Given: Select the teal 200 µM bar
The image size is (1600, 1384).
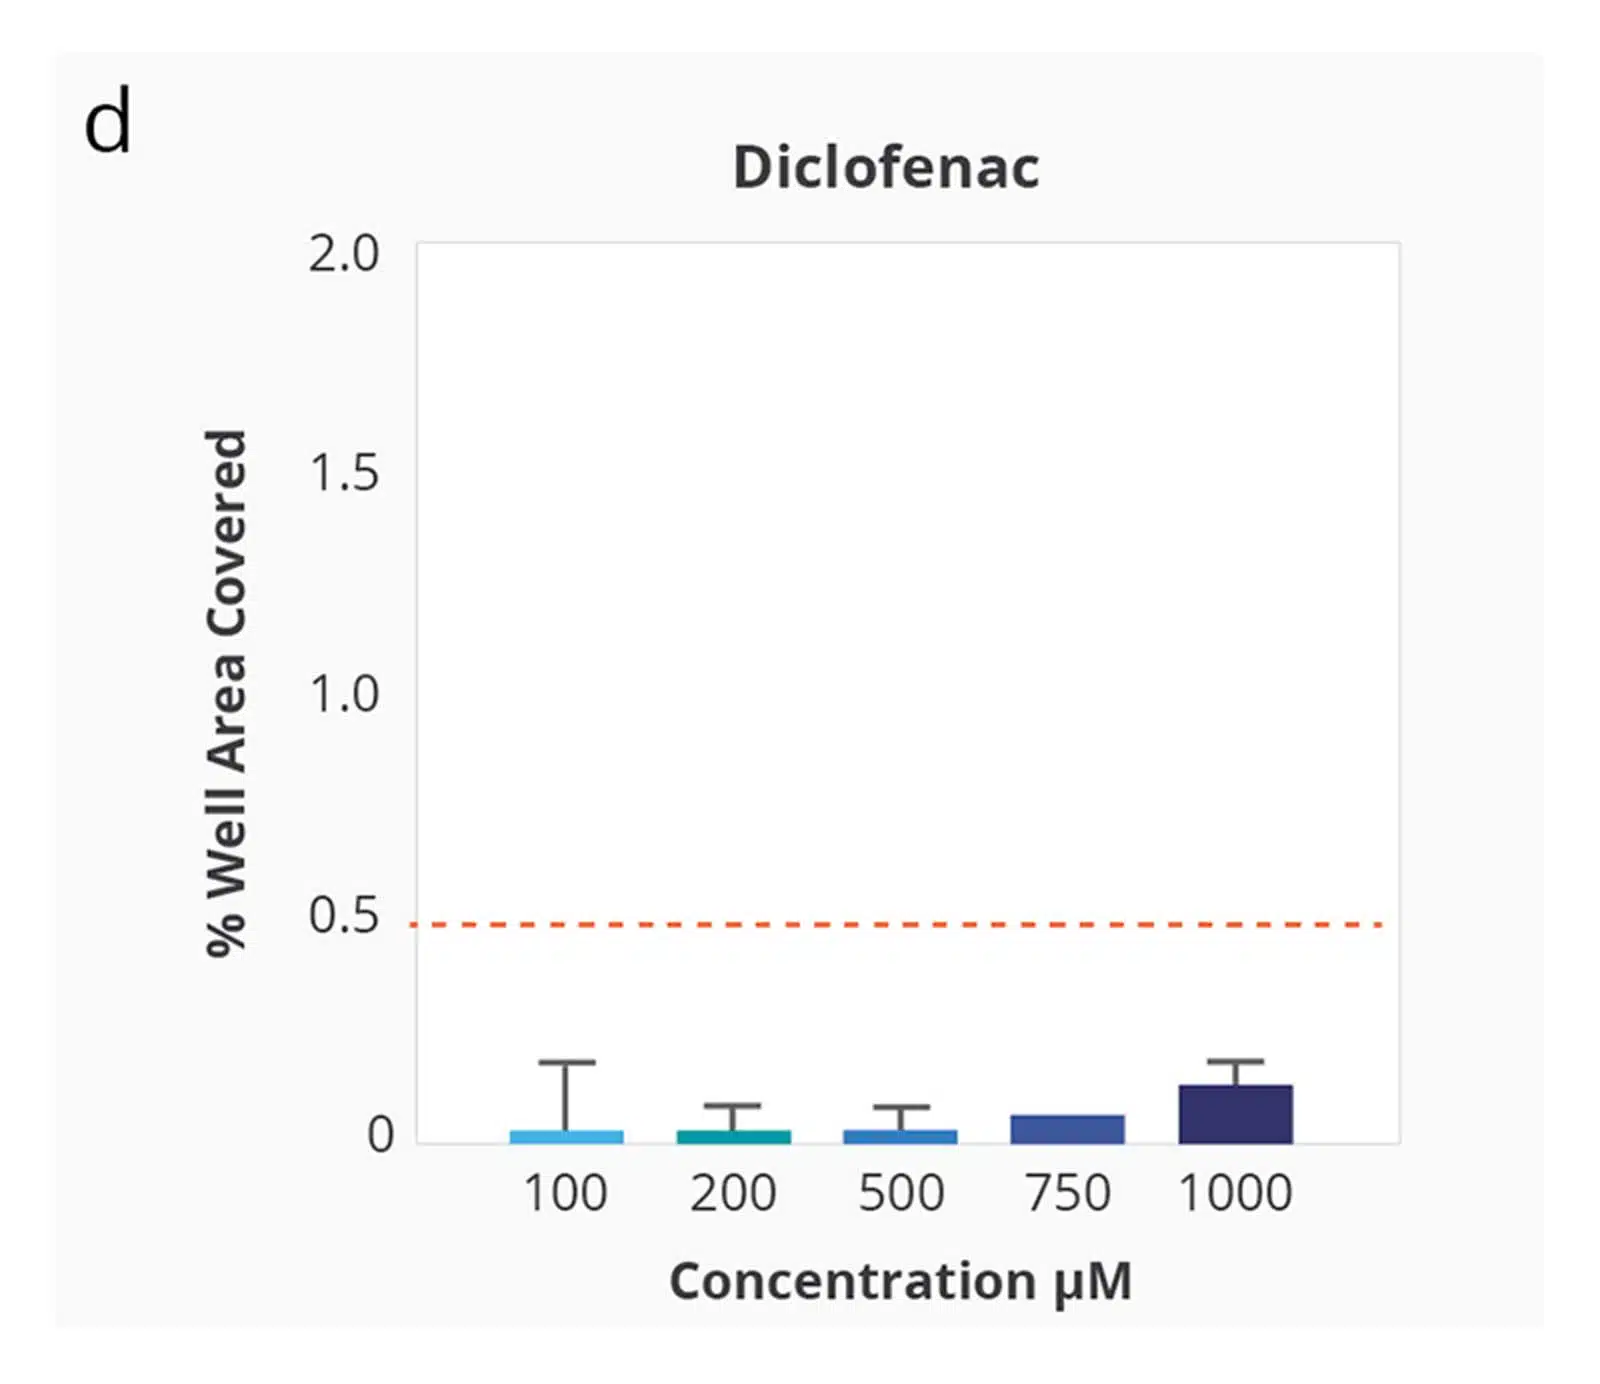Looking at the screenshot, I should [733, 1137].
